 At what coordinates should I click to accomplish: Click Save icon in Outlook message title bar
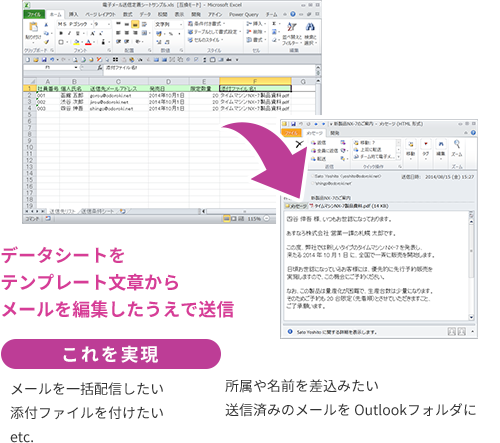point(293,124)
